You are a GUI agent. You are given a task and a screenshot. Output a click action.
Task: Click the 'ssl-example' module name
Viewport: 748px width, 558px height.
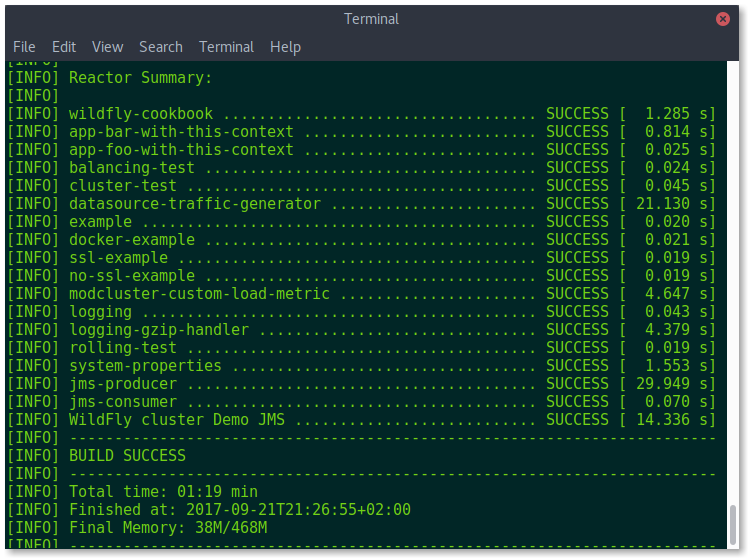[118, 258]
